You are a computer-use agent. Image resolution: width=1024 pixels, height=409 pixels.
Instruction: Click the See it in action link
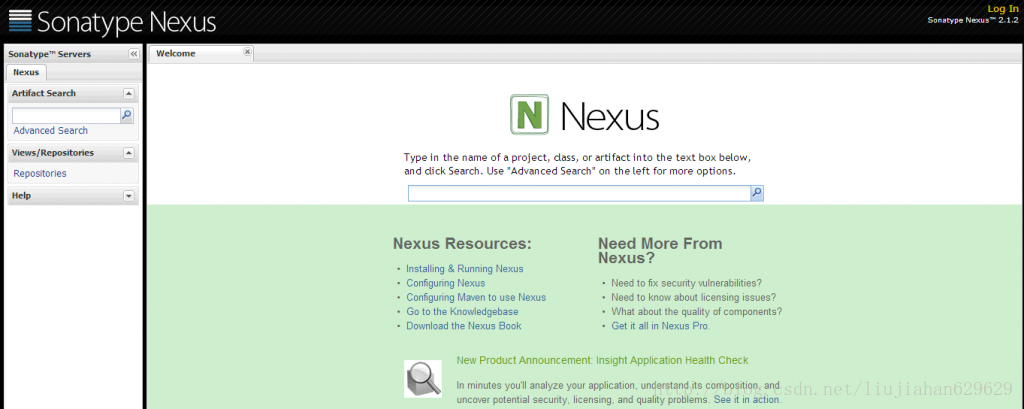click(x=746, y=399)
